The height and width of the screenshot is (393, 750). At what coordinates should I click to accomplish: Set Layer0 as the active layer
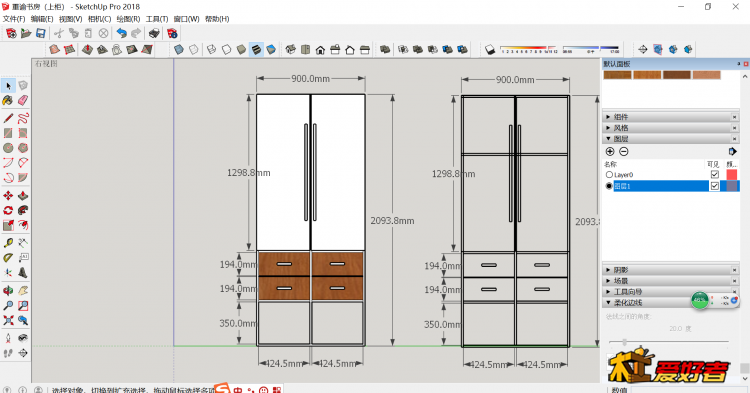609,175
